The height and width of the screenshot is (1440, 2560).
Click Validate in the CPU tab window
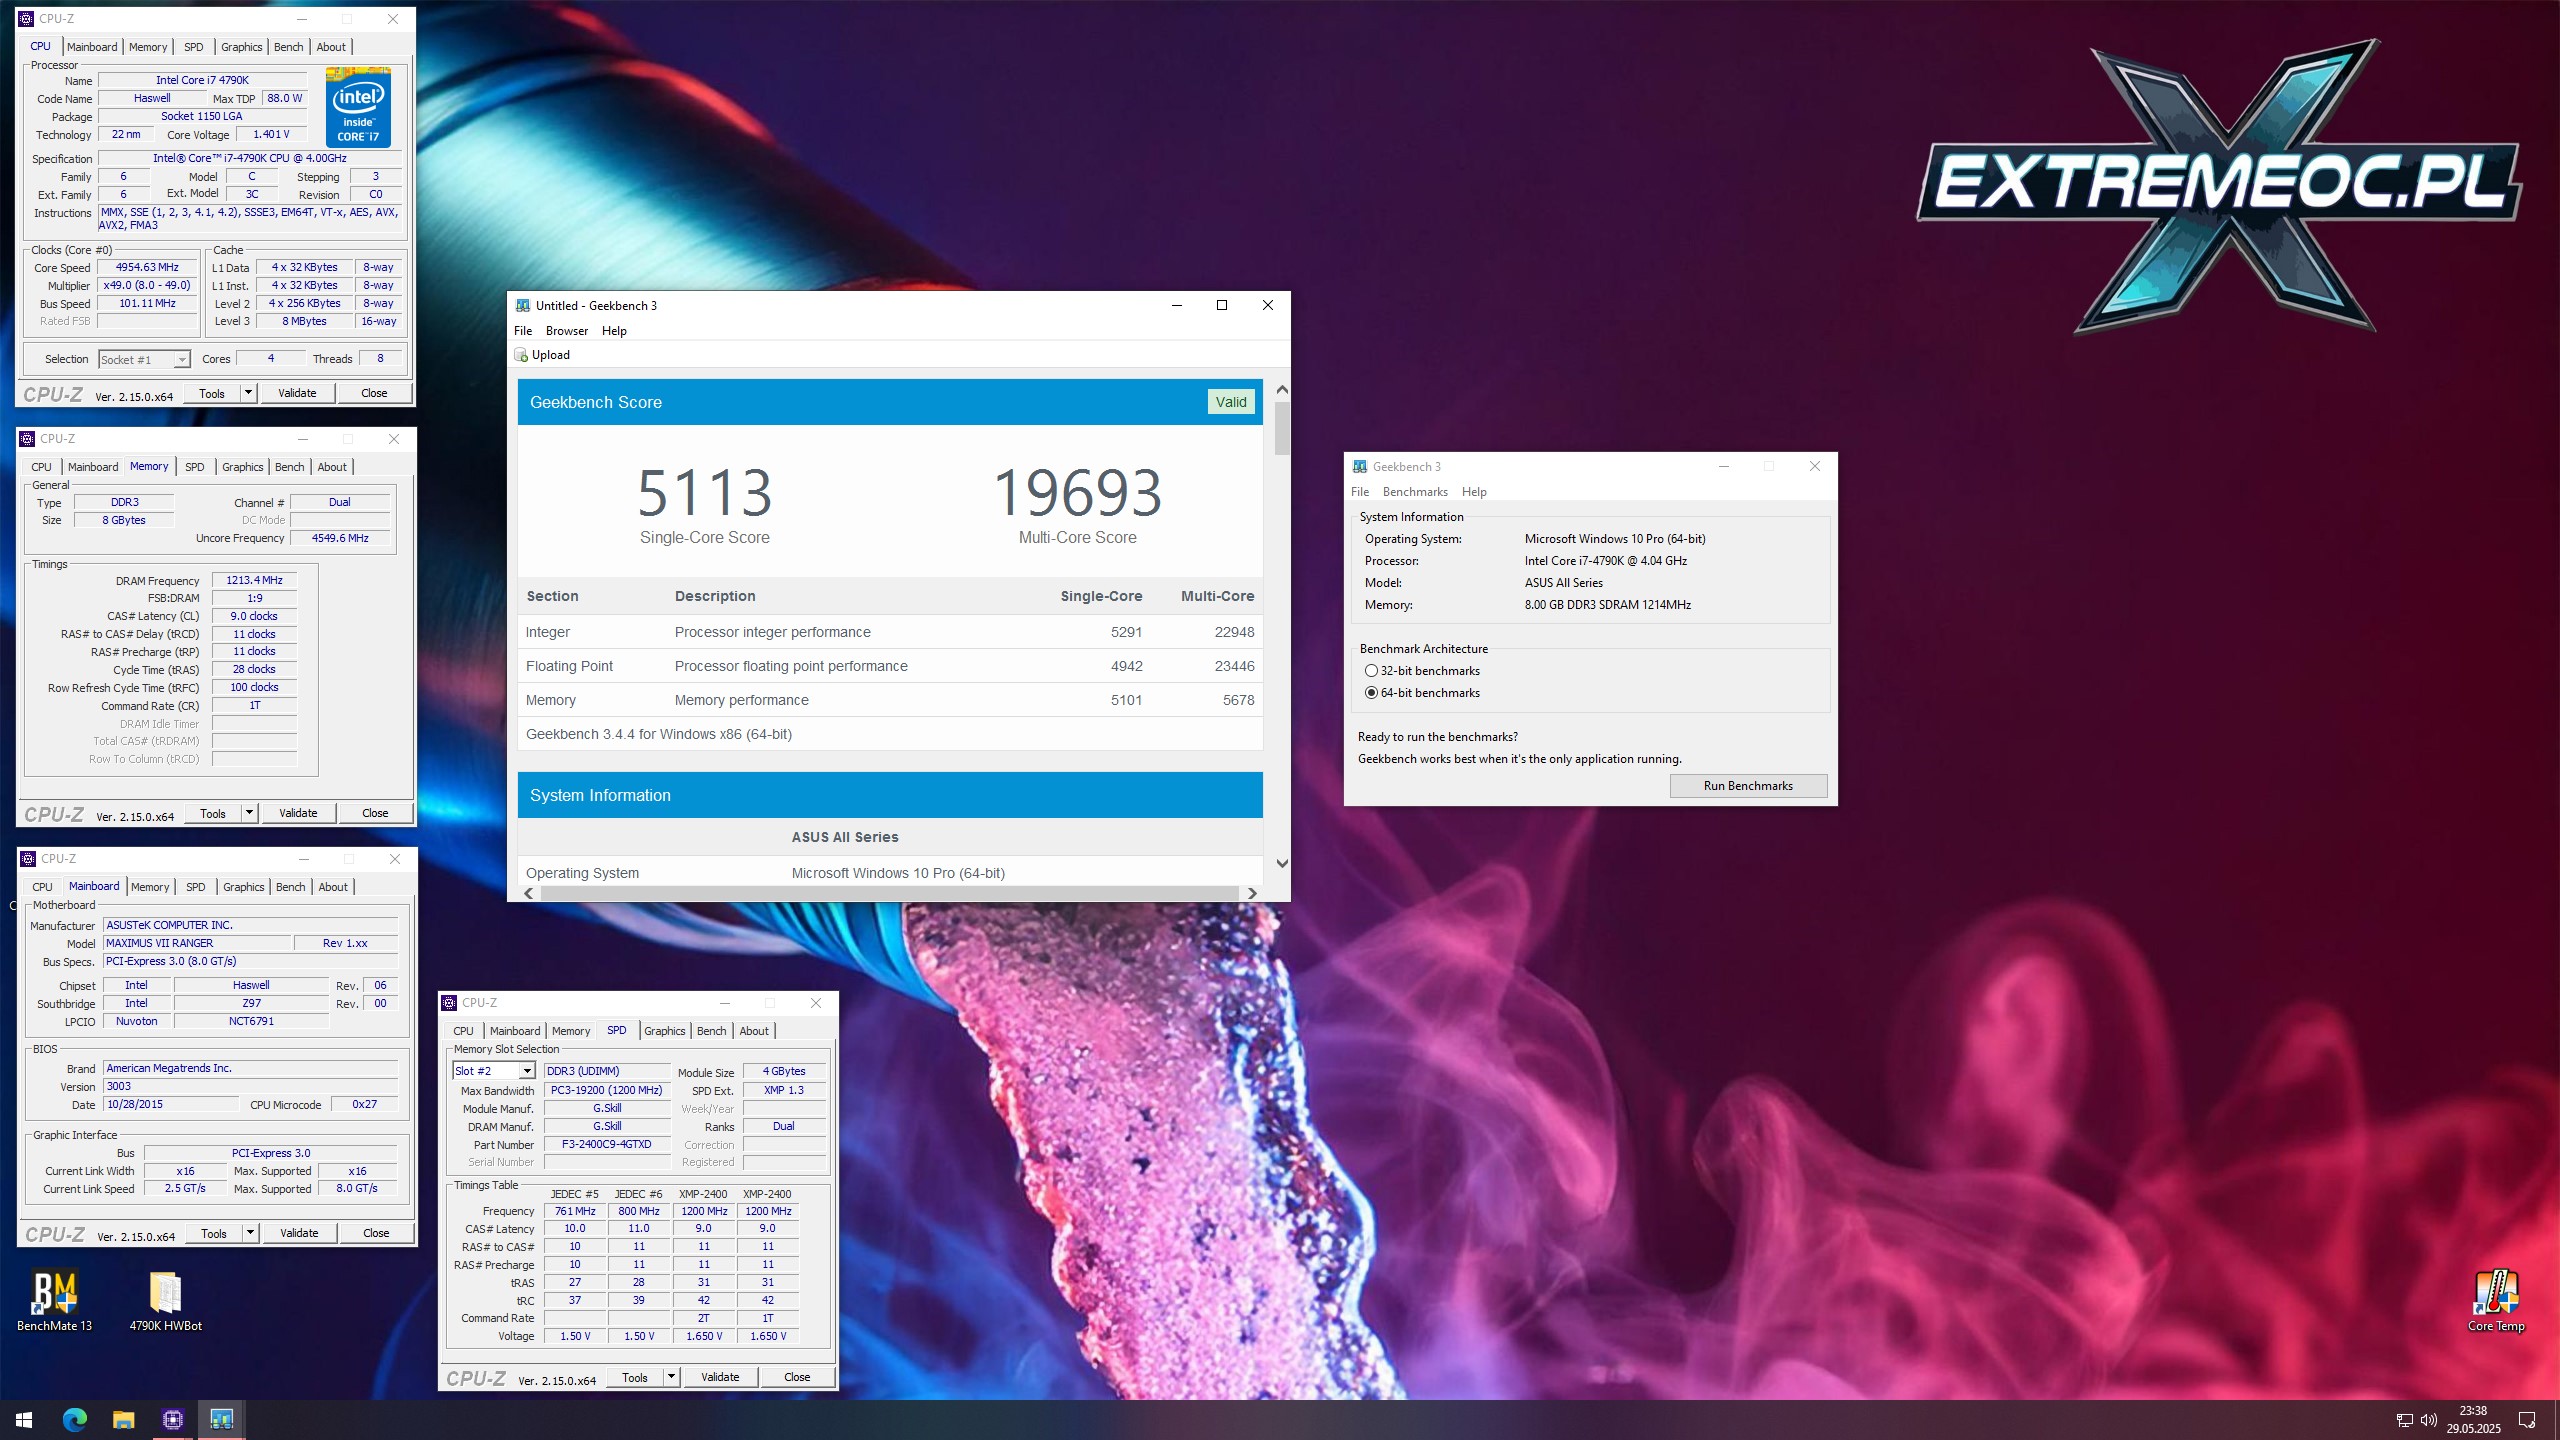(x=297, y=393)
